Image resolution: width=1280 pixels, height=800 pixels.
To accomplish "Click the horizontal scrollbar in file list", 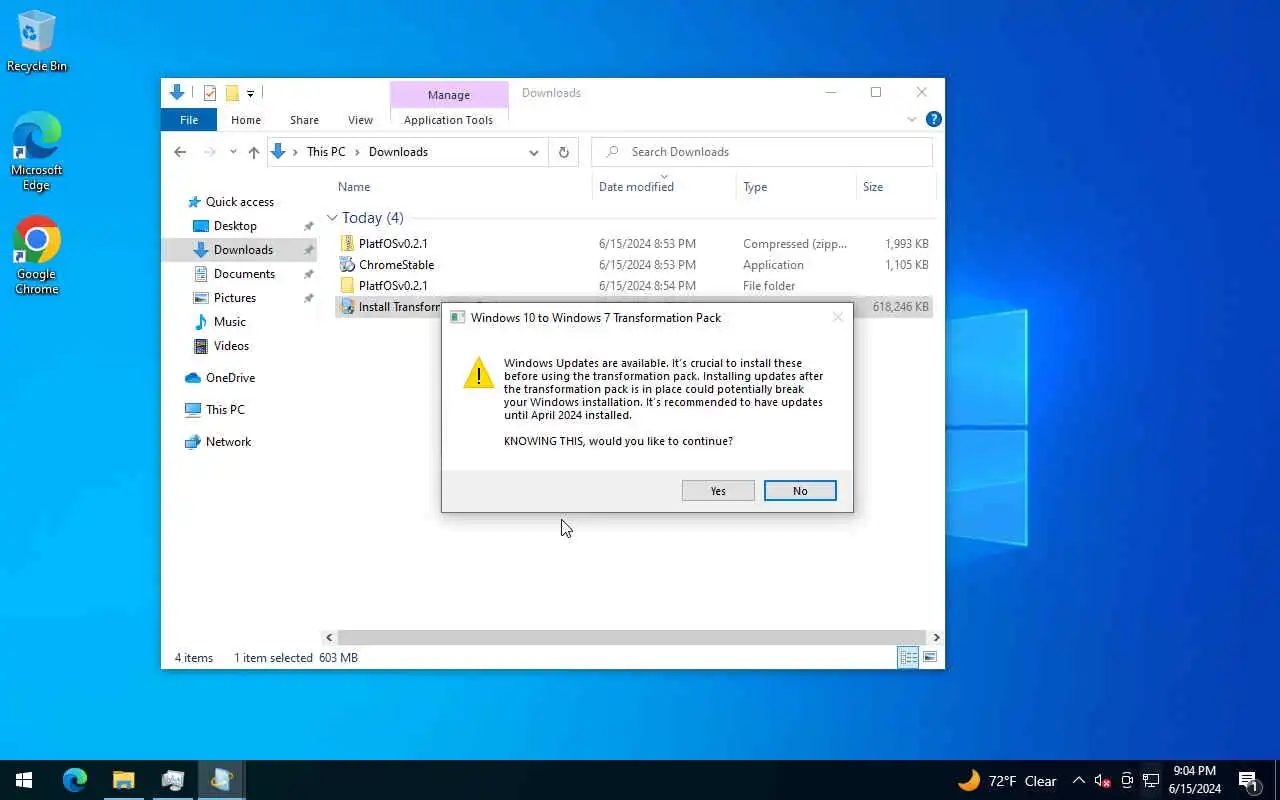I will point(632,637).
